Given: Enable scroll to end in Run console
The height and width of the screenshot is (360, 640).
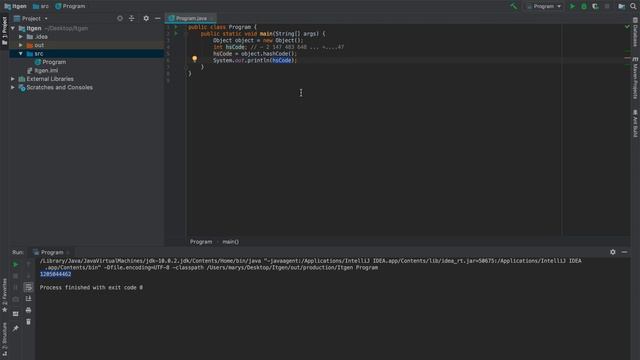Looking at the screenshot, I should click(28, 299).
